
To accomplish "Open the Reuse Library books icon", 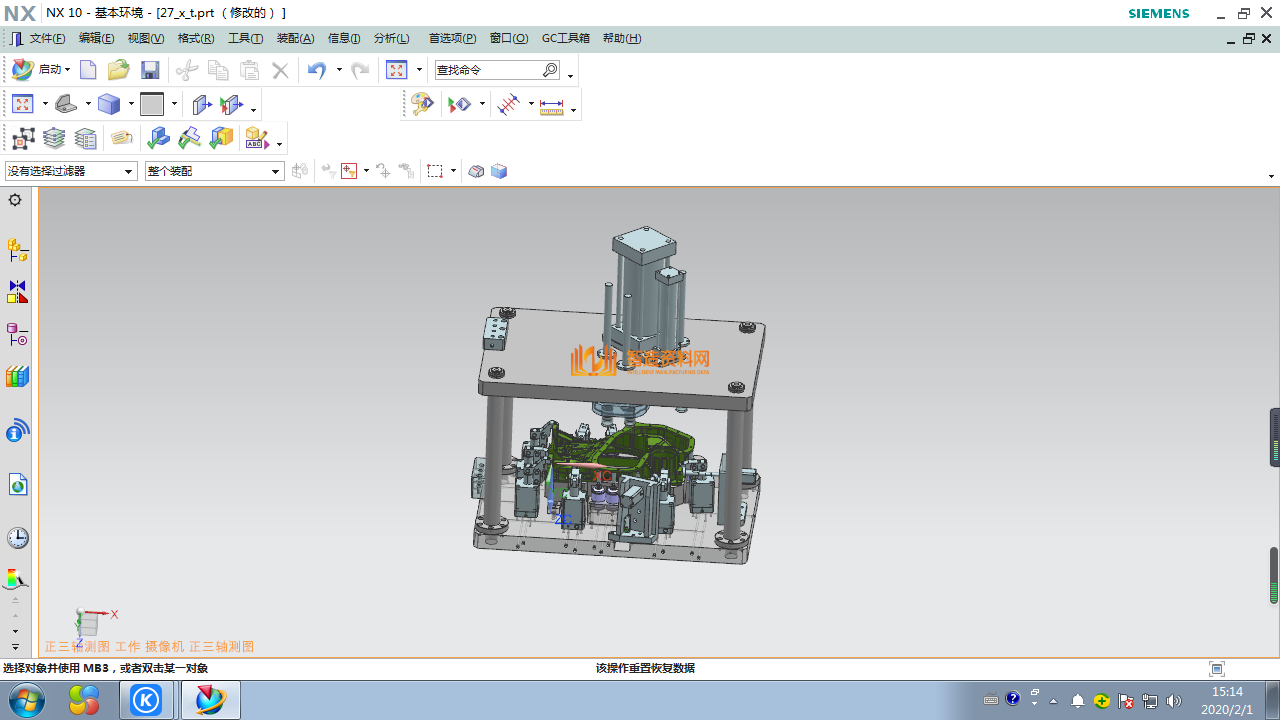I will click(17, 377).
